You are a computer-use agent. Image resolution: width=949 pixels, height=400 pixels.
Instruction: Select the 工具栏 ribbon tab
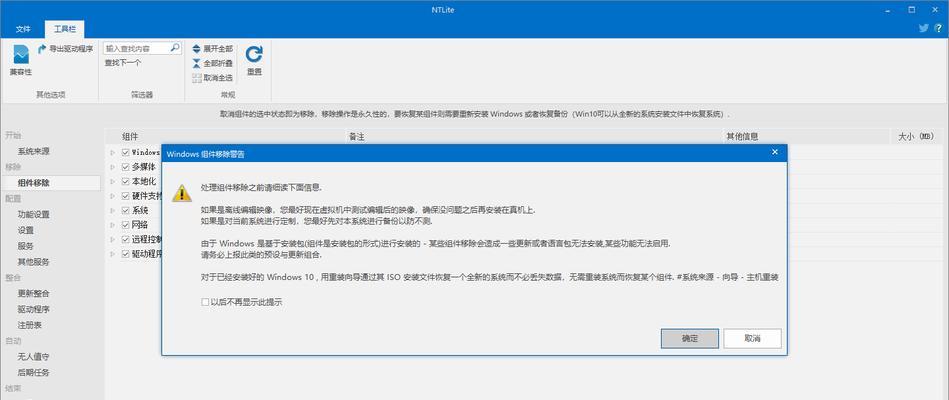(x=65, y=29)
